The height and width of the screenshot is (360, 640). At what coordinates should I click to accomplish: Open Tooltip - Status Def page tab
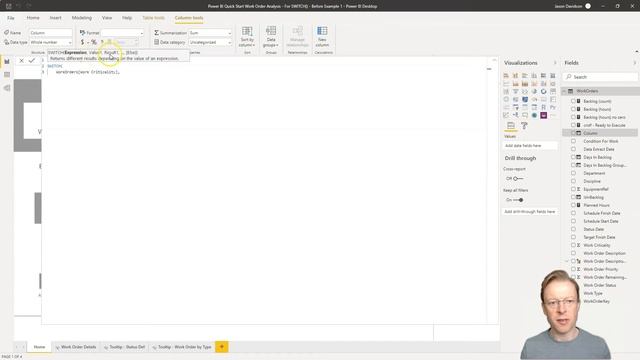pyautogui.click(x=124, y=347)
